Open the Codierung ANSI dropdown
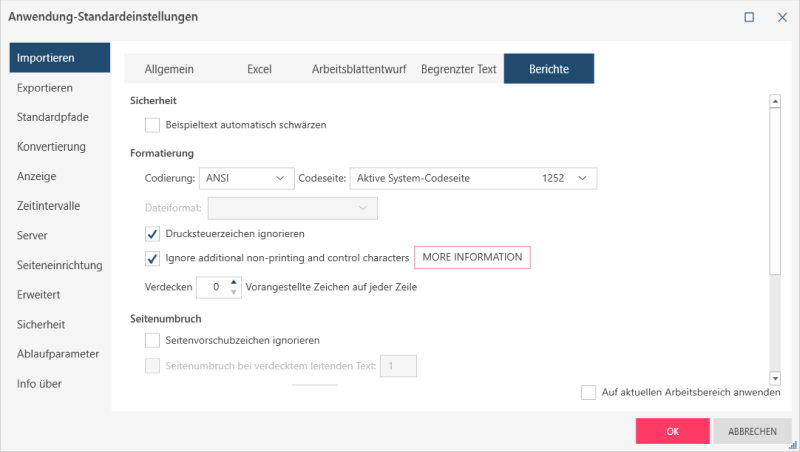 245,178
